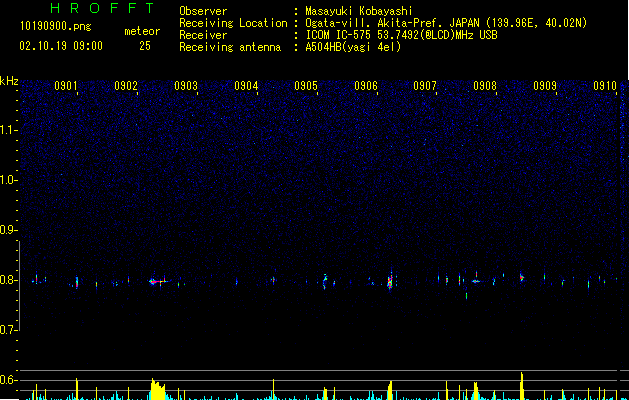Click the 1.0 kHz axis label
This screenshot has height=400, width=629.
[x=8, y=180]
